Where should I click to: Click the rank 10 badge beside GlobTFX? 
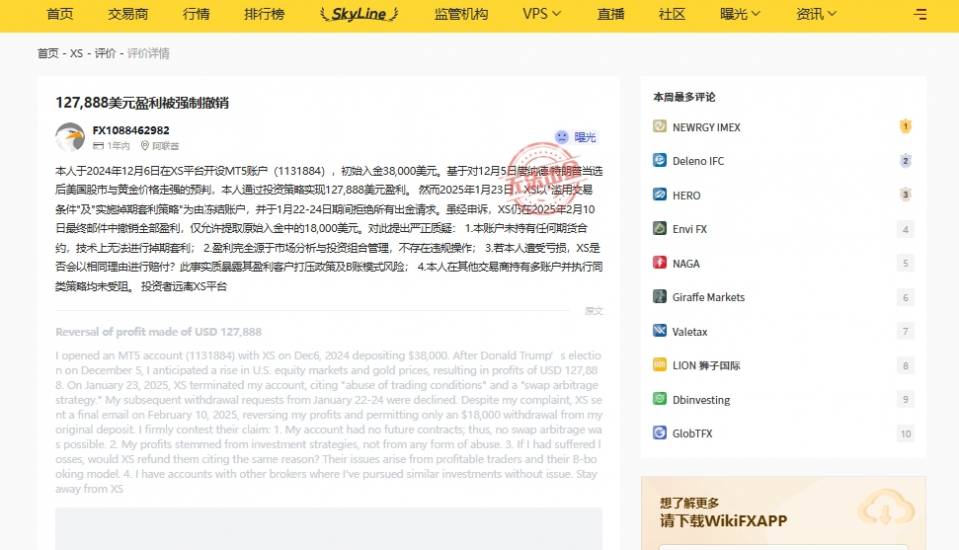point(905,433)
